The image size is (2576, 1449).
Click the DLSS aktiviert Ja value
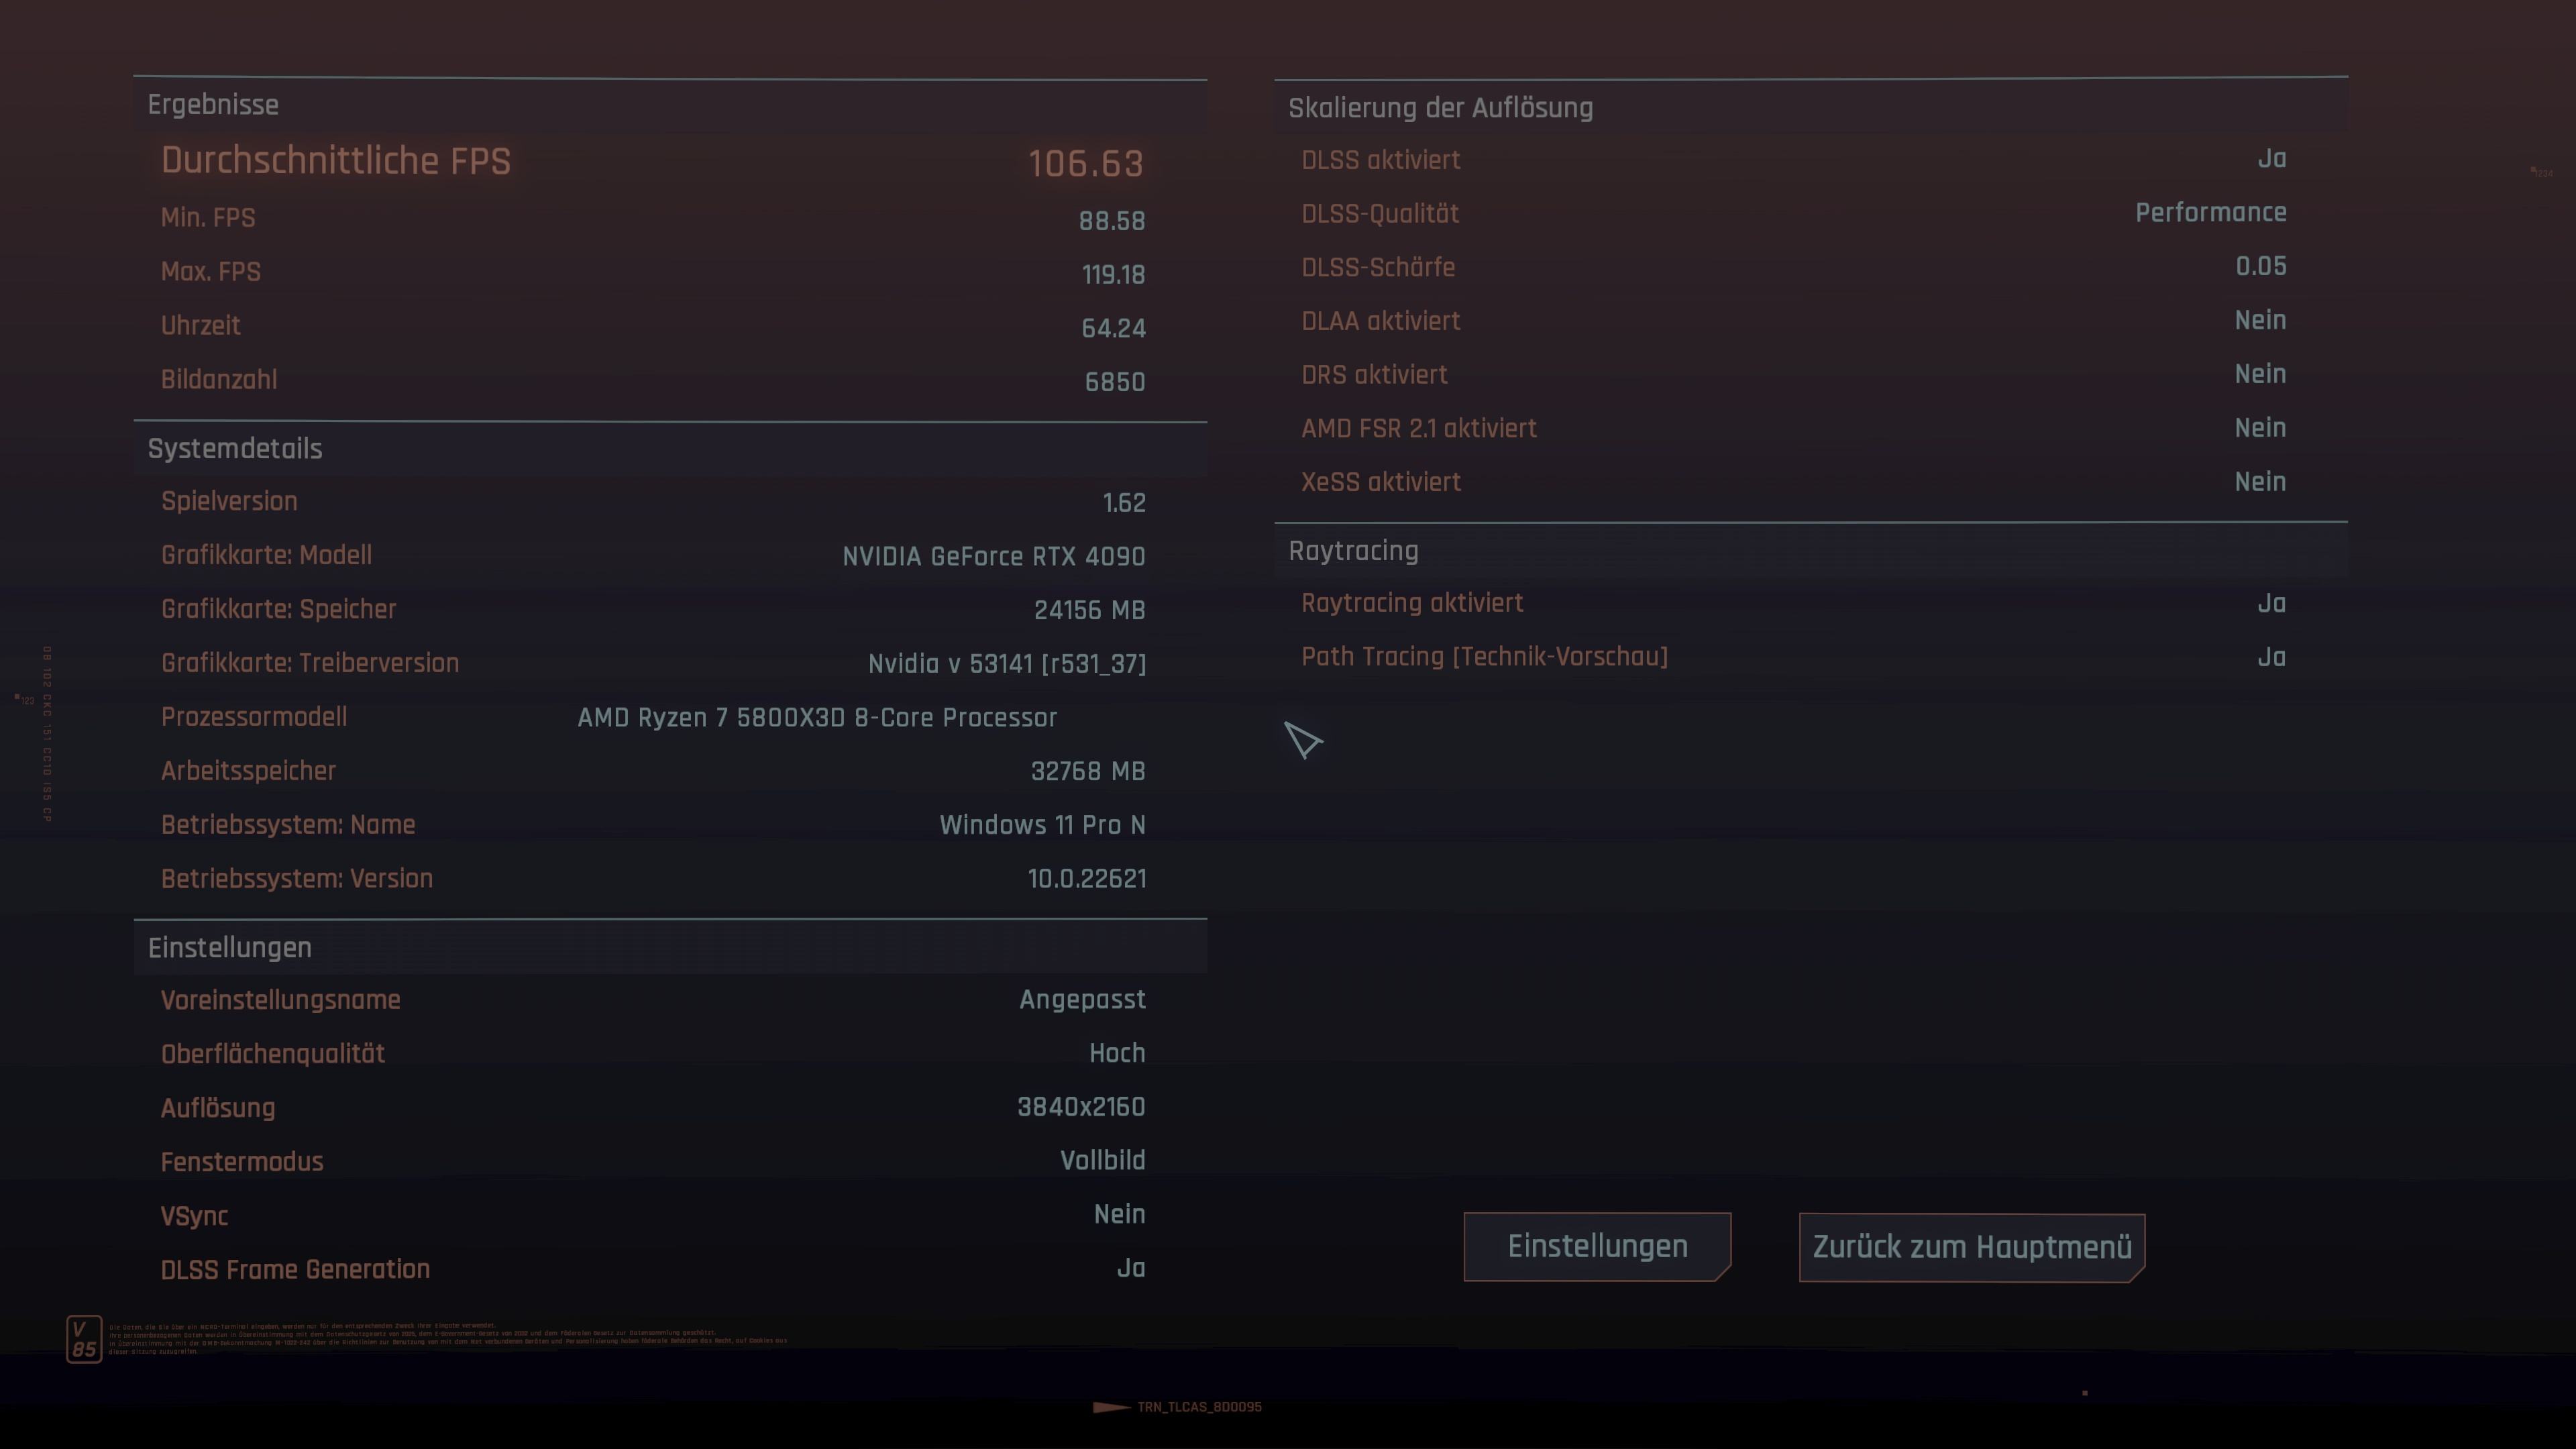click(x=2271, y=159)
